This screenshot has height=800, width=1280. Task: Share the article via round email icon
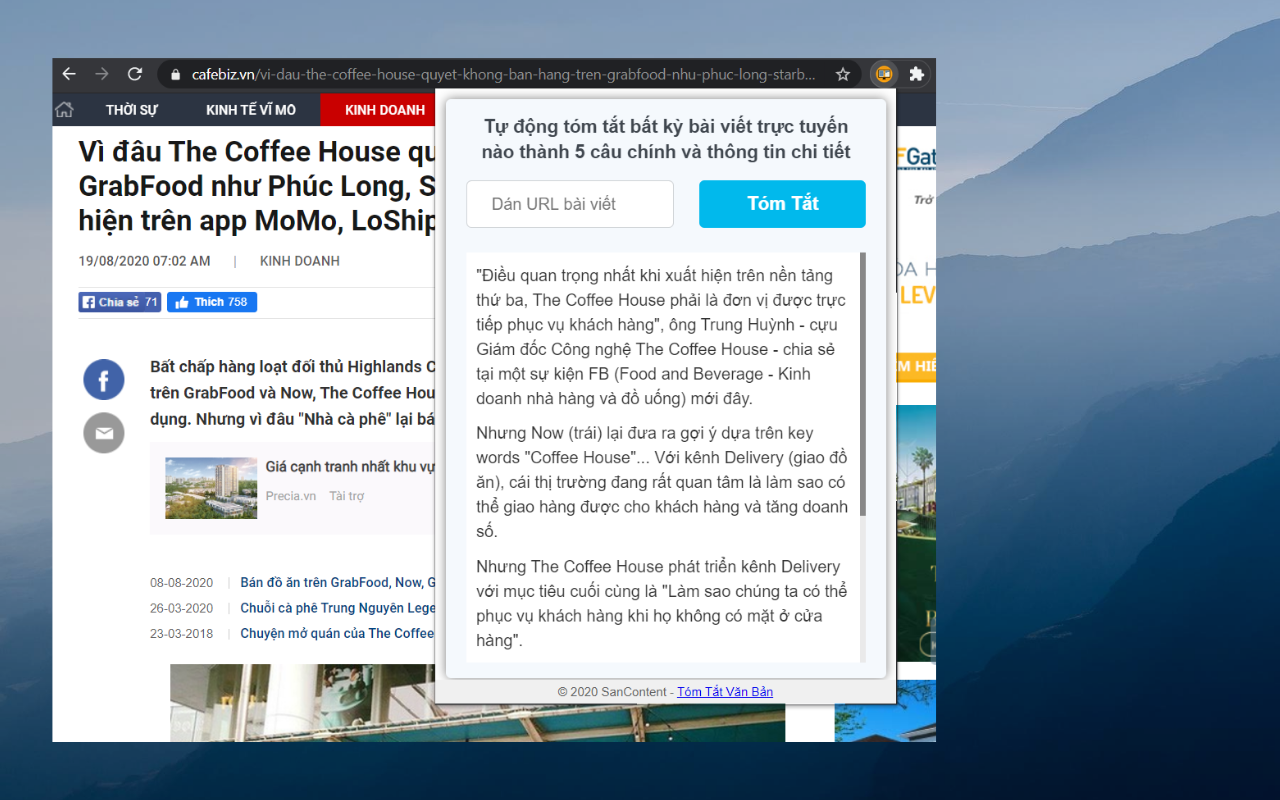coord(104,433)
